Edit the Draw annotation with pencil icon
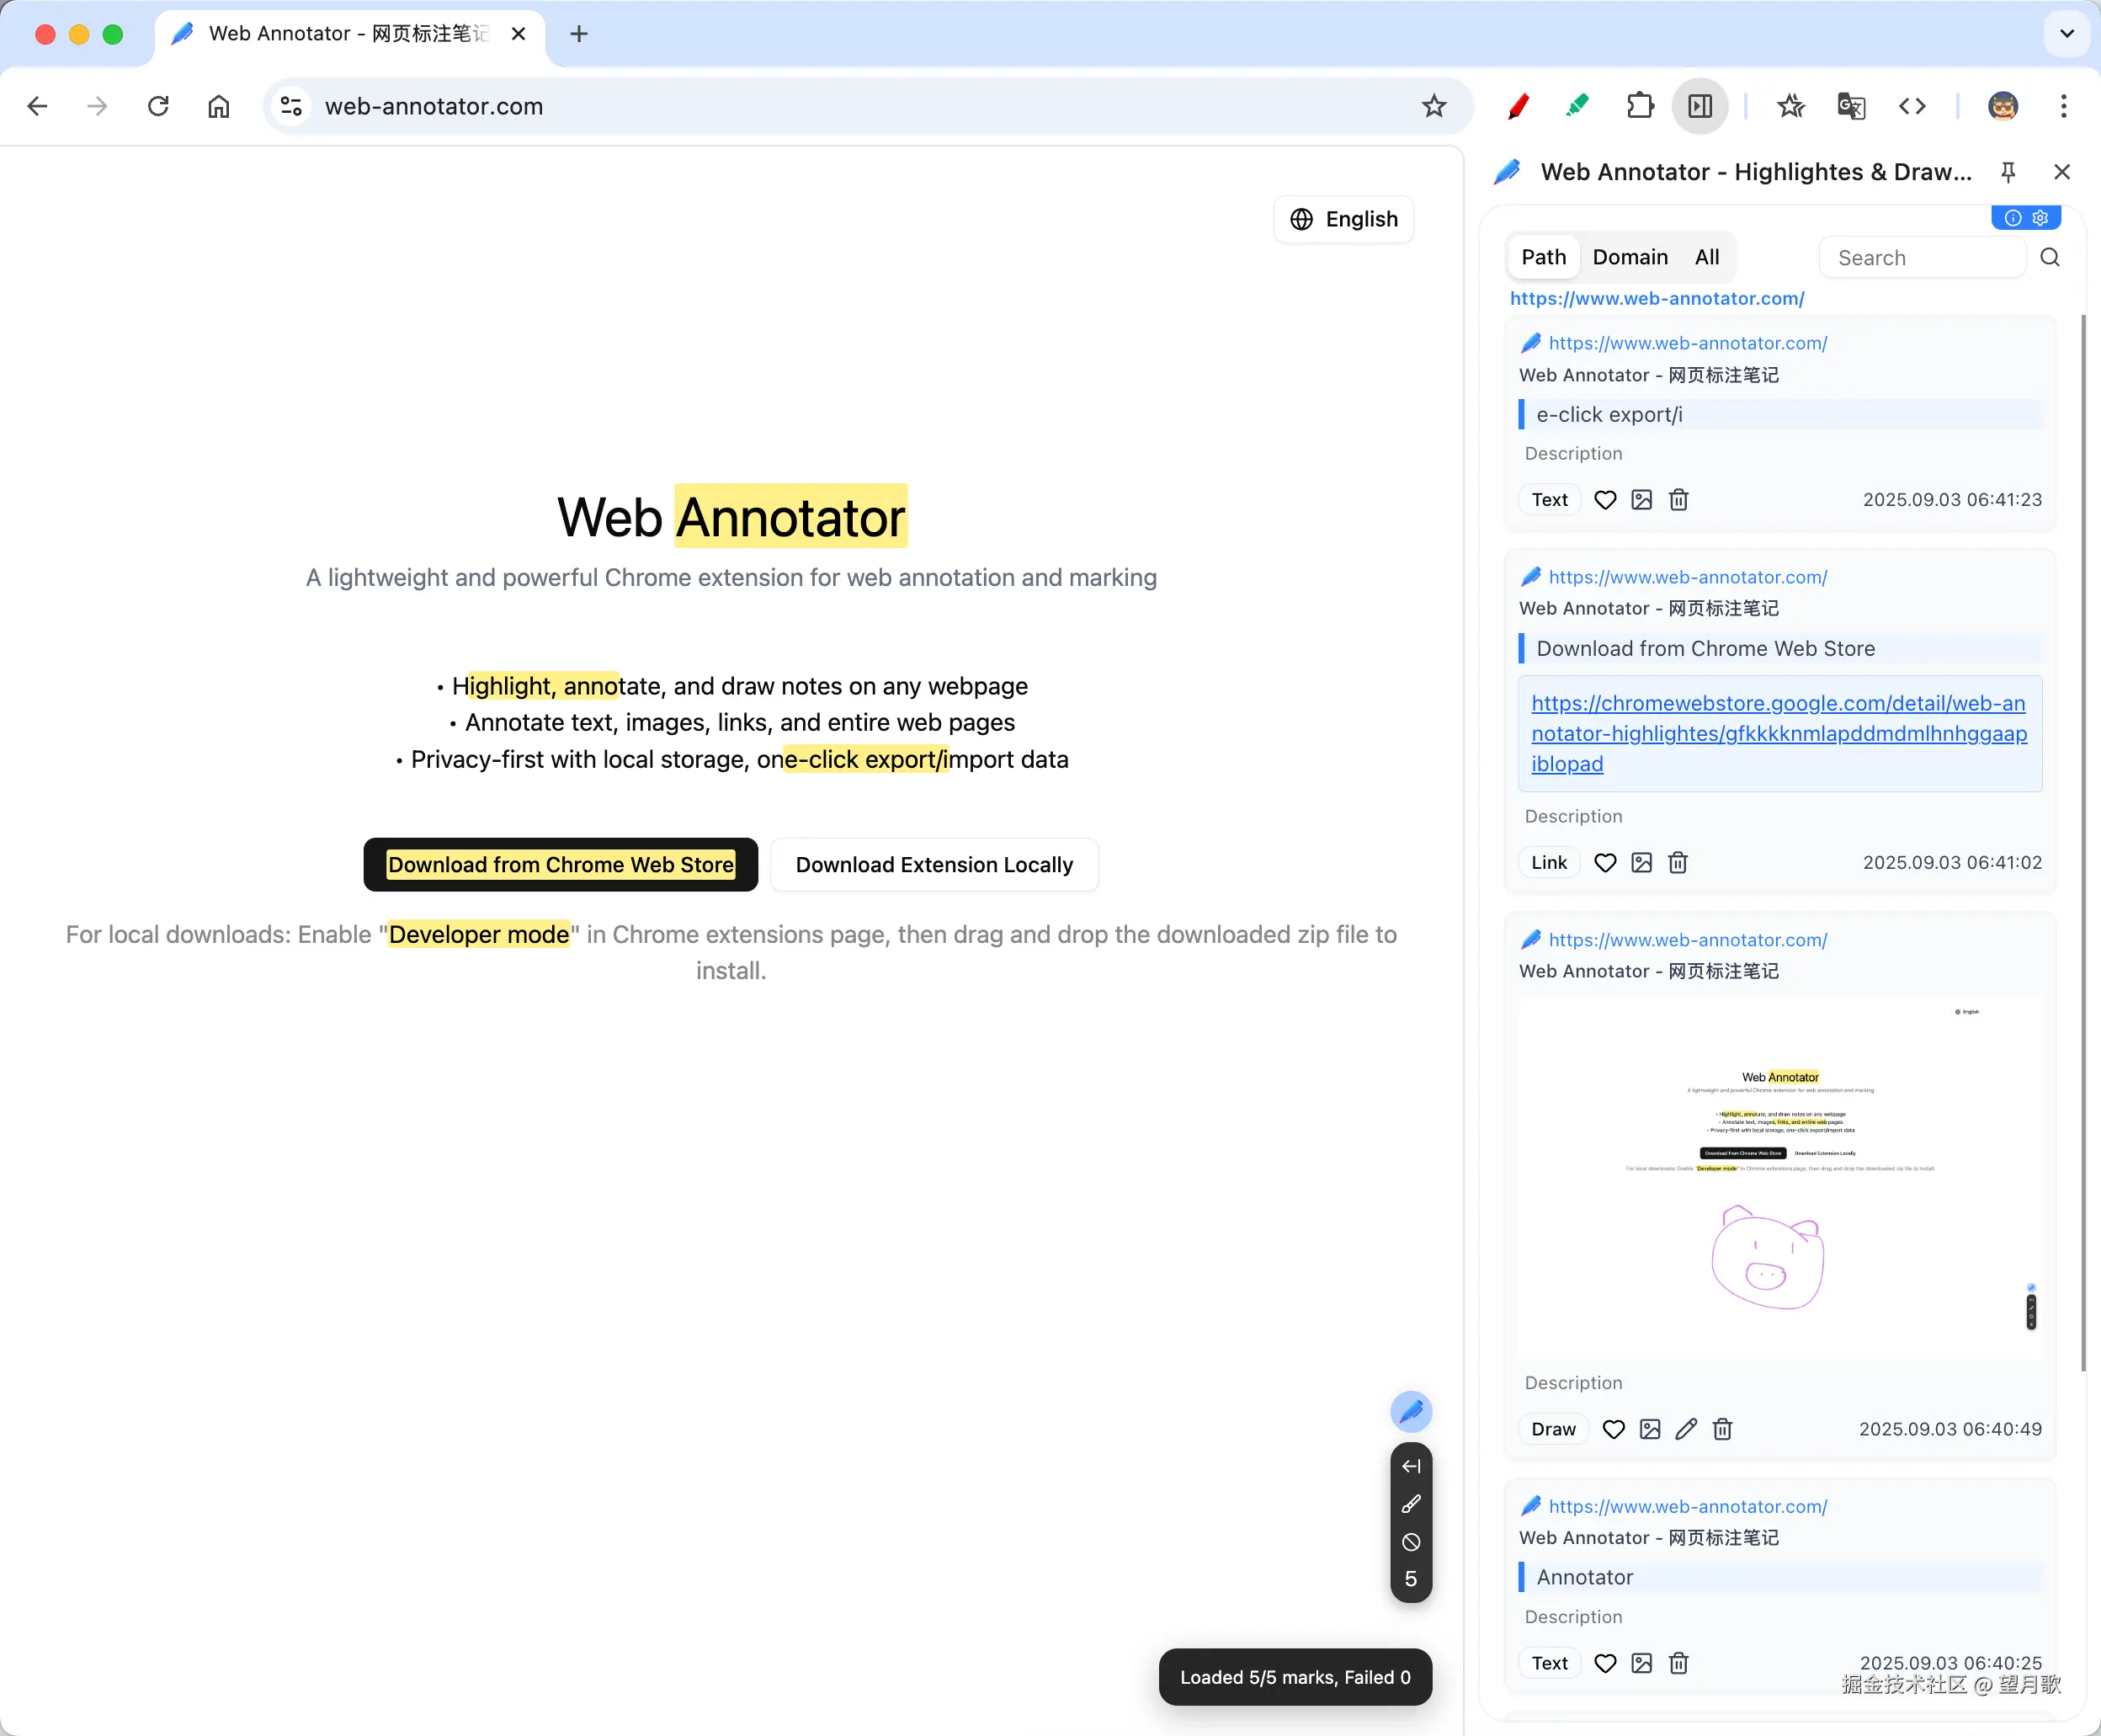This screenshot has width=2101, height=1736. pos(1686,1429)
